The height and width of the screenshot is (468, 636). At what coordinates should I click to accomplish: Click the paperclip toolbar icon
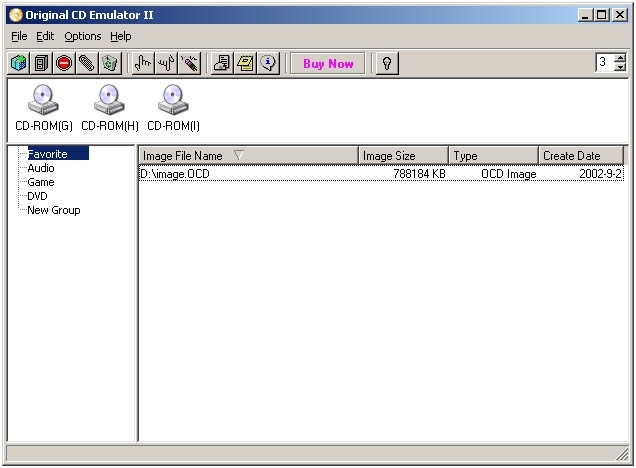(x=87, y=63)
